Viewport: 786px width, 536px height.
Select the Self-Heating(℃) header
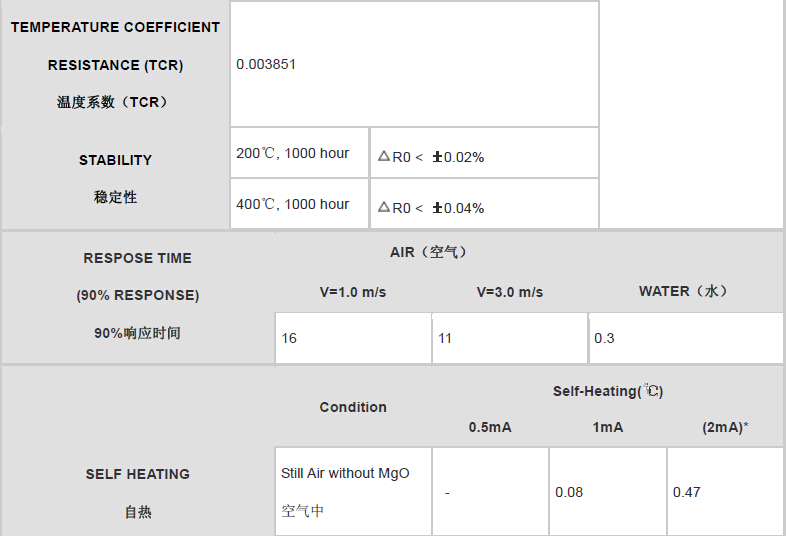608,391
